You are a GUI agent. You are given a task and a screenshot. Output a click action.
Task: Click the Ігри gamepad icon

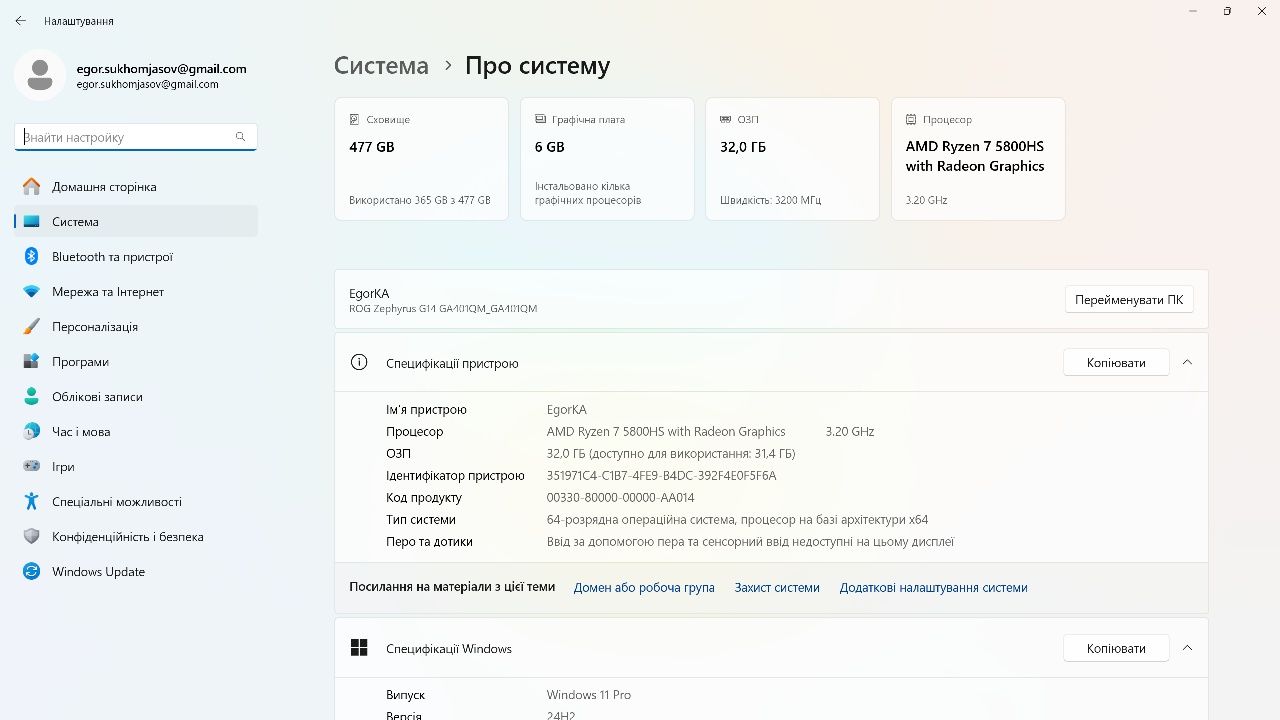[32, 467]
